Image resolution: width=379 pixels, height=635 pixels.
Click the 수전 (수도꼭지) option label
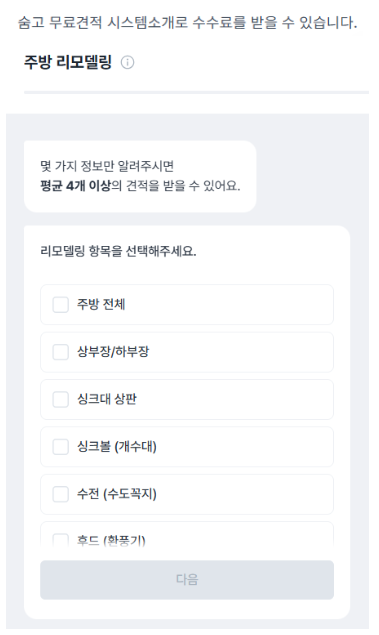tap(117, 494)
